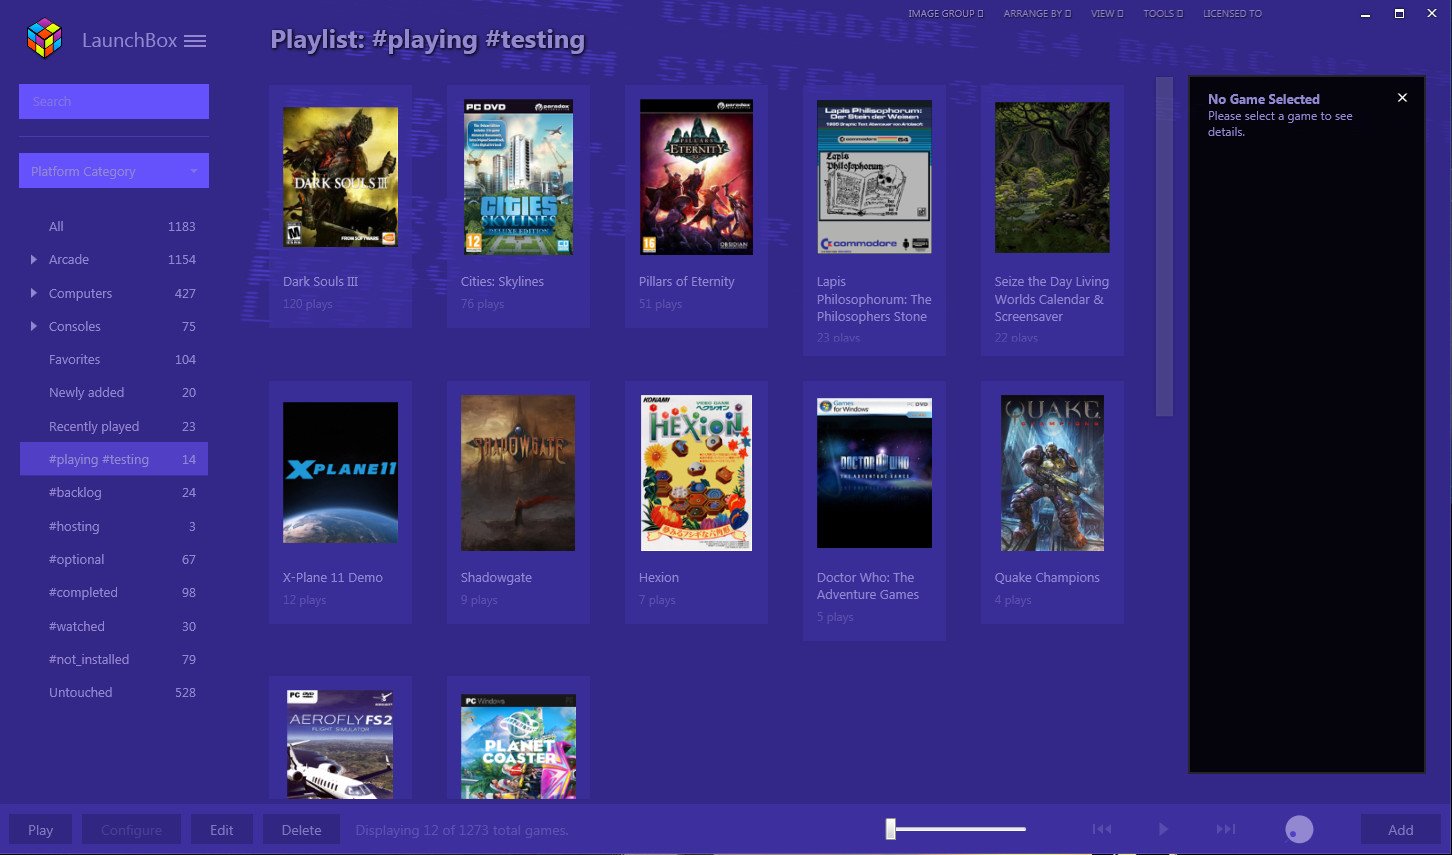
Task: Select the #optional playlist
Action: (x=114, y=559)
